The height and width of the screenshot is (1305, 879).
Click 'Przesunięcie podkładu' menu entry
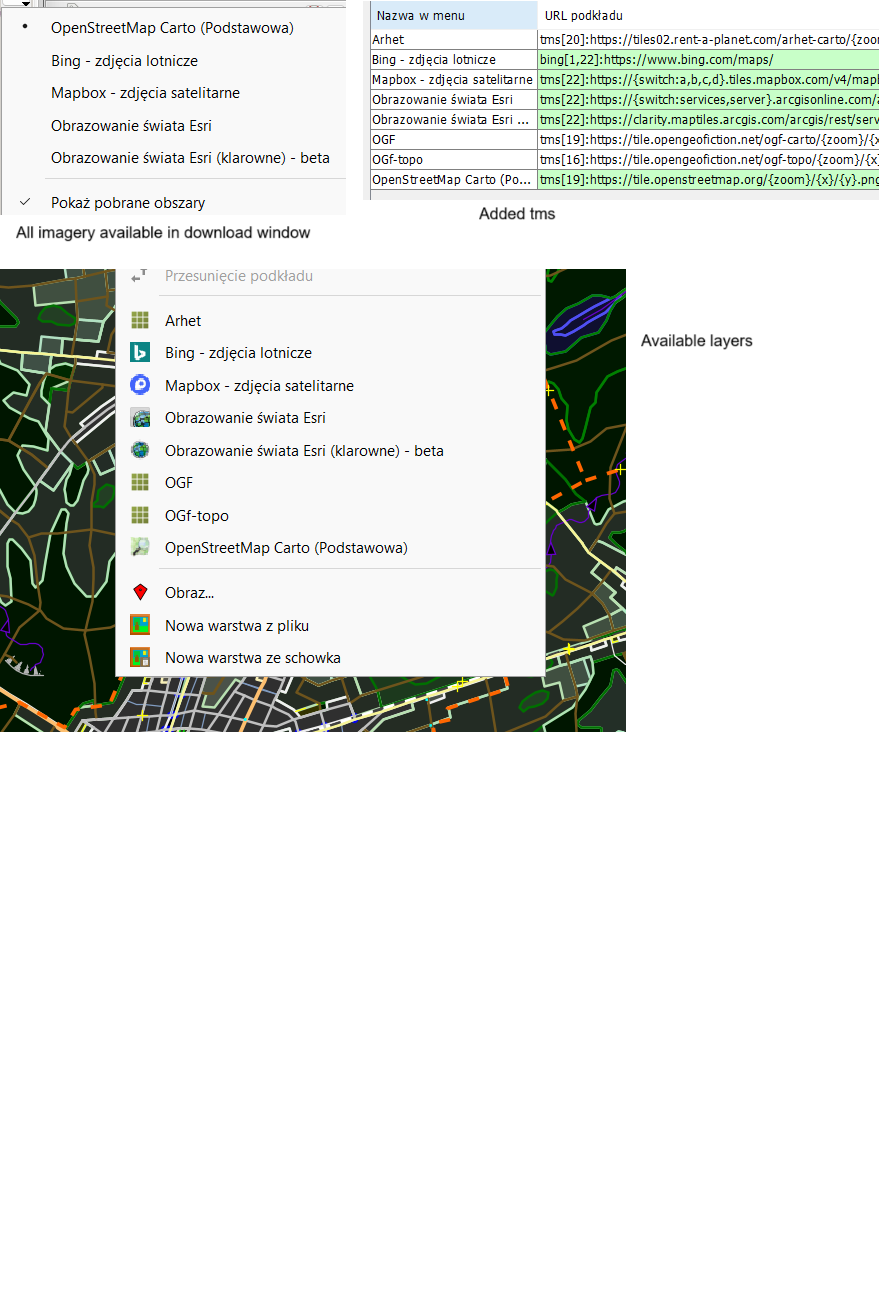coord(238,276)
